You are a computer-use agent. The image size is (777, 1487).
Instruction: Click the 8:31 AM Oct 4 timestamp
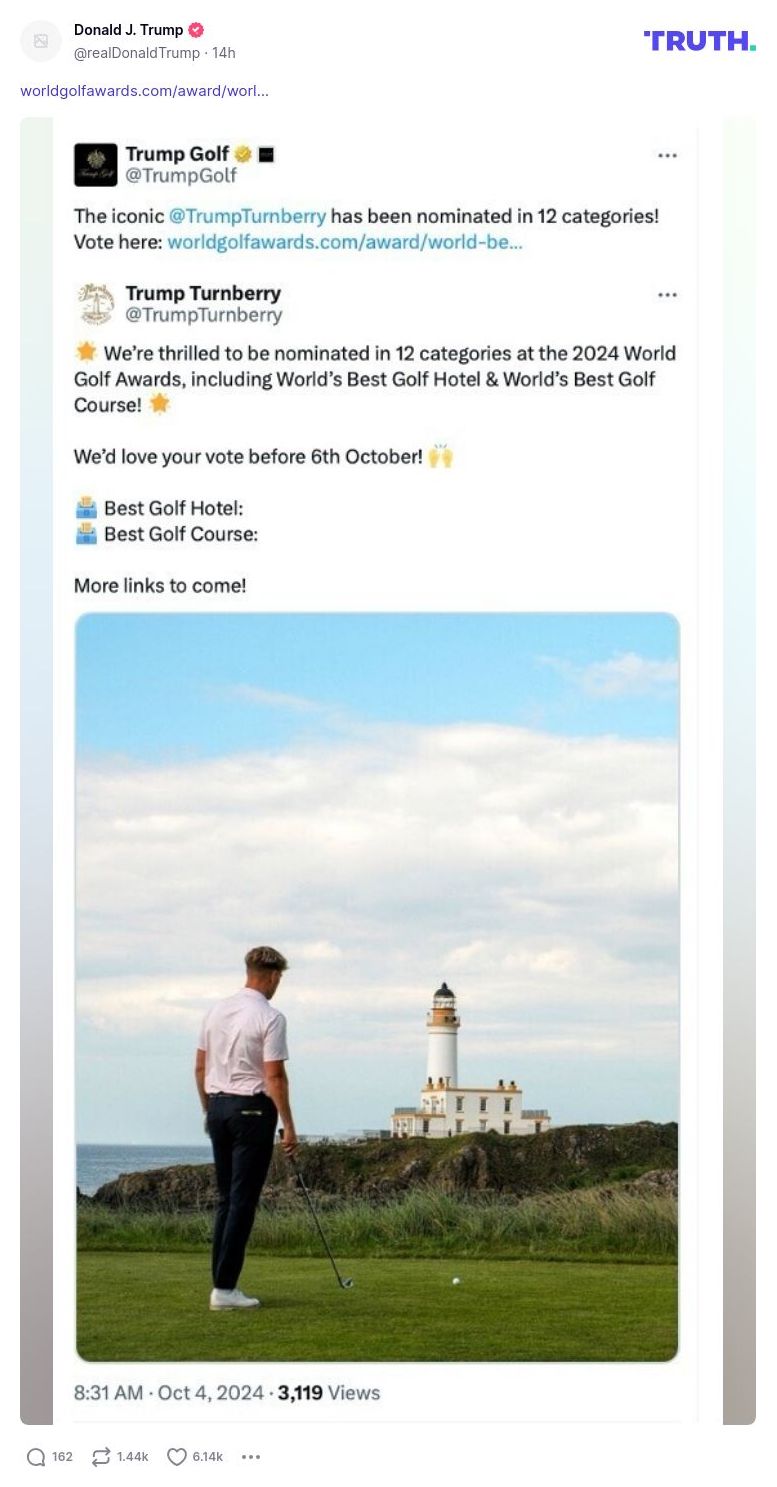[169, 1392]
